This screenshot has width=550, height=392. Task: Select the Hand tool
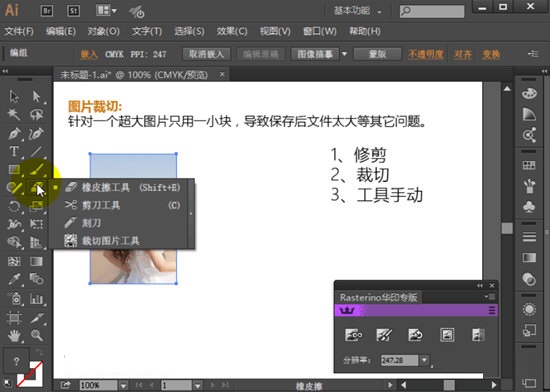coord(14,336)
